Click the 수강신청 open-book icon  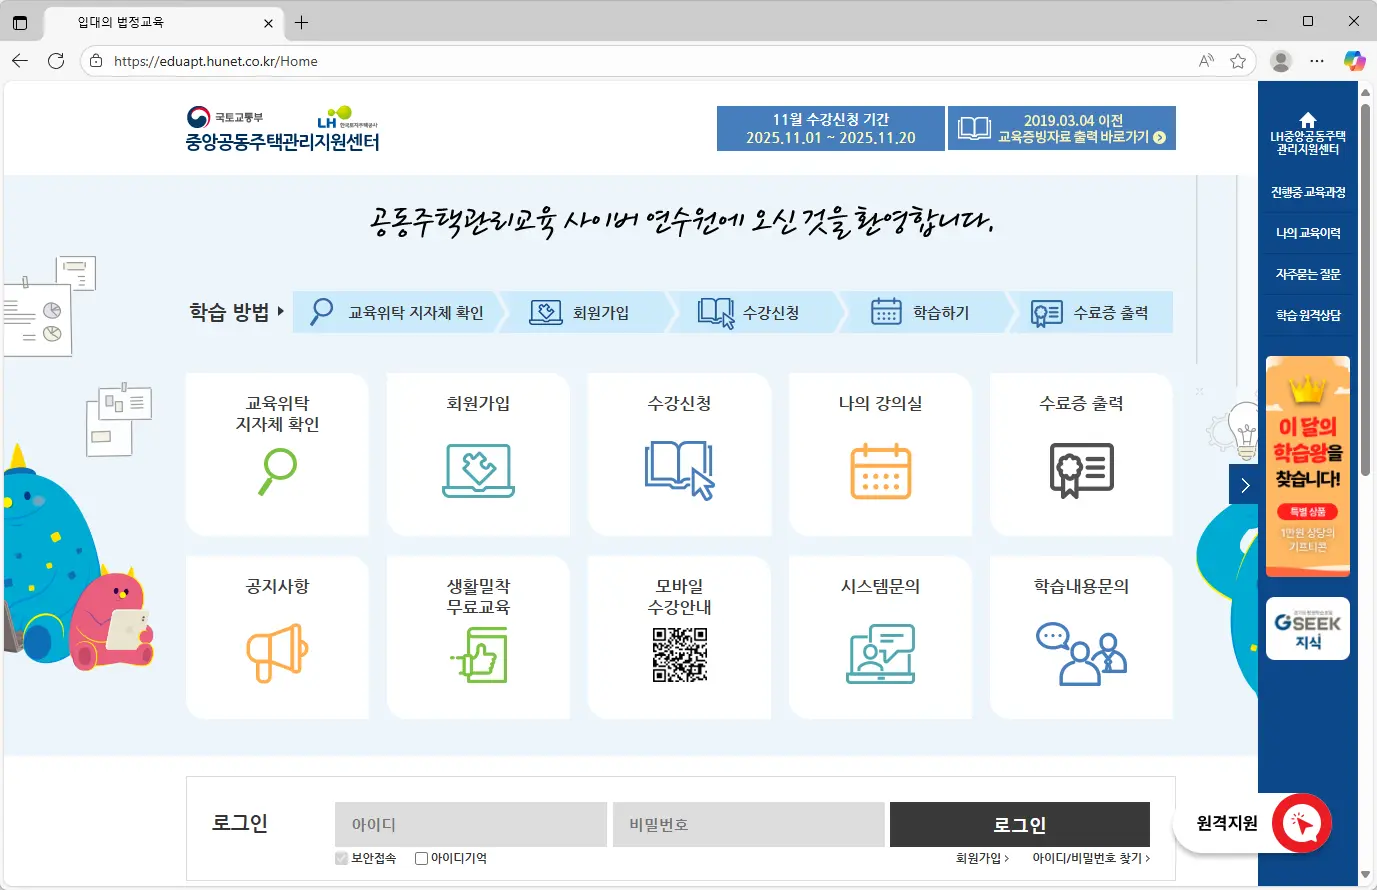(x=679, y=470)
